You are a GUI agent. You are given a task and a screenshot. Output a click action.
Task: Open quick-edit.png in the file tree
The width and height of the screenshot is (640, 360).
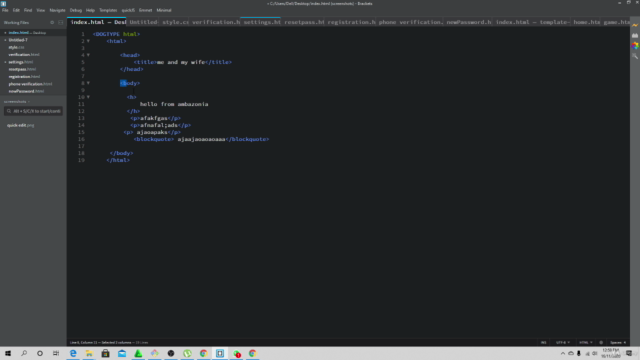click(20, 125)
